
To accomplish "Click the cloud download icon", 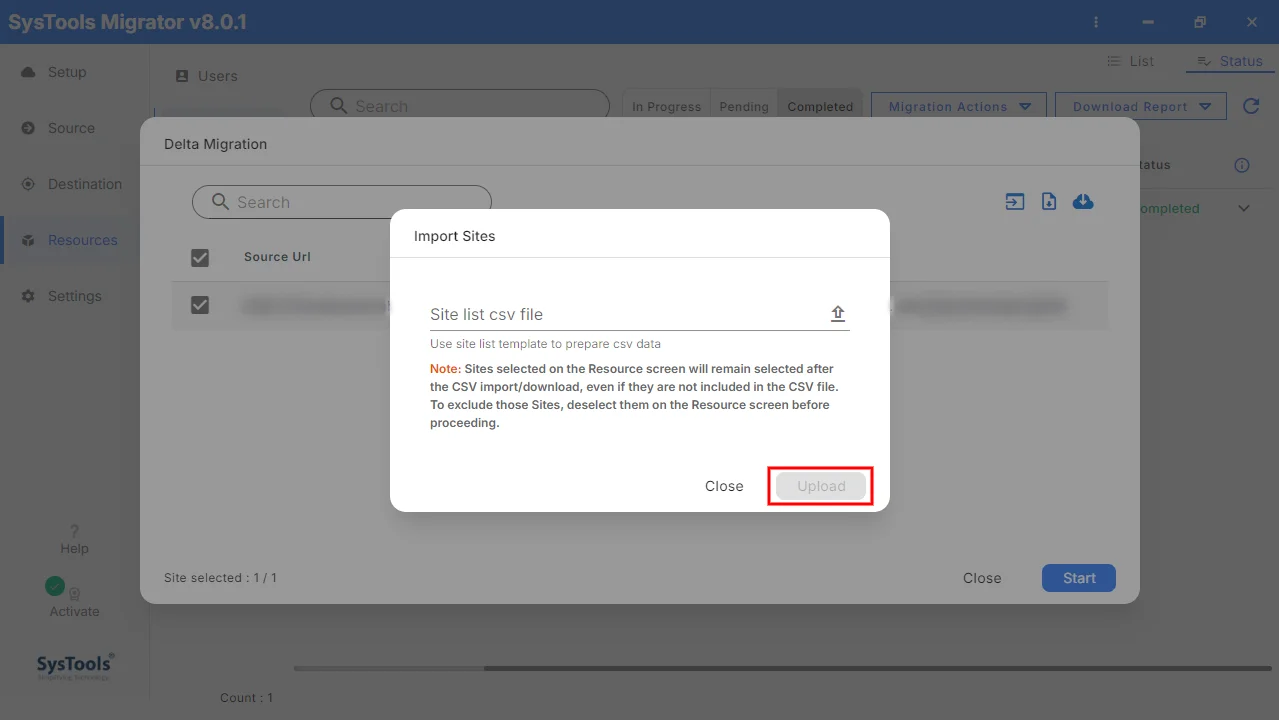I will [x=1083, y=202].
